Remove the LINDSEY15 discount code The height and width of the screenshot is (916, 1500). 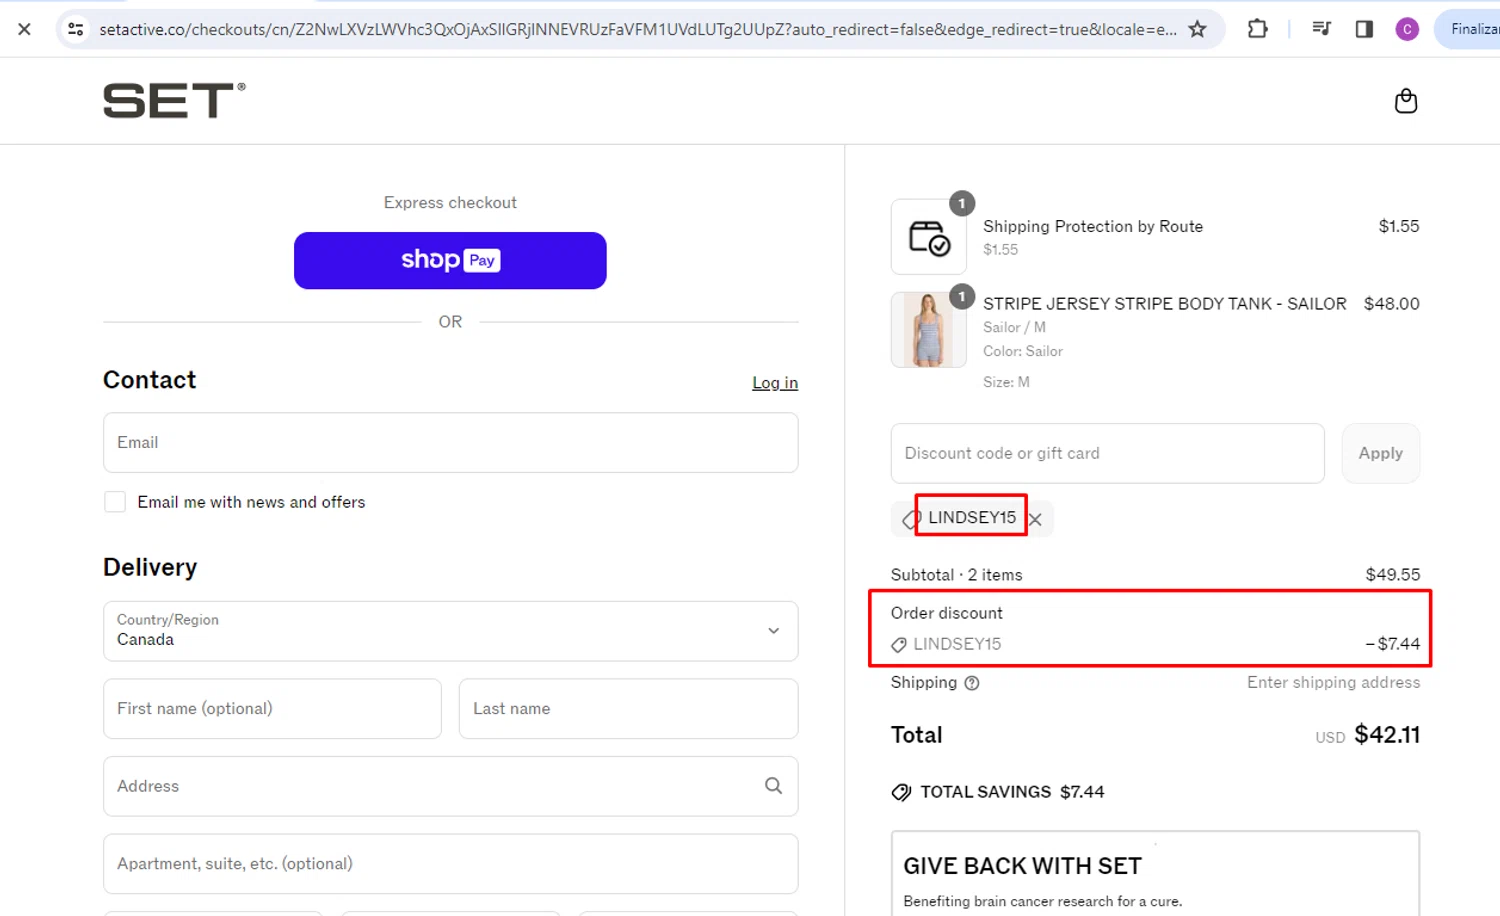coord(1036,519)
